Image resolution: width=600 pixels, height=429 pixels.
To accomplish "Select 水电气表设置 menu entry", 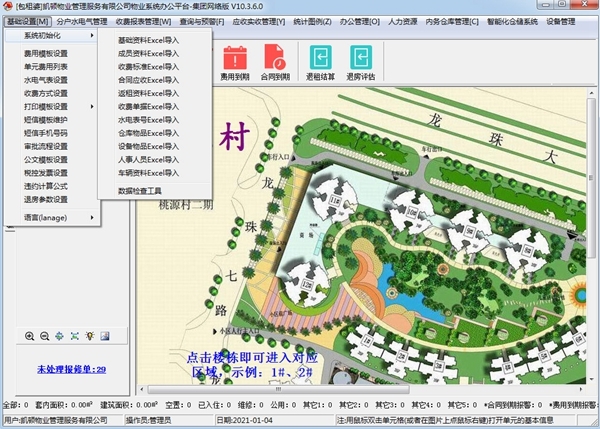I will 46,80.
